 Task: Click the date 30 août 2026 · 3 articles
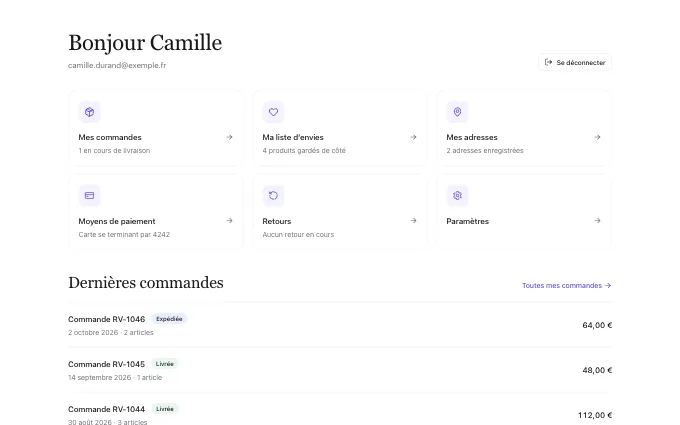(x=108, y=422)
